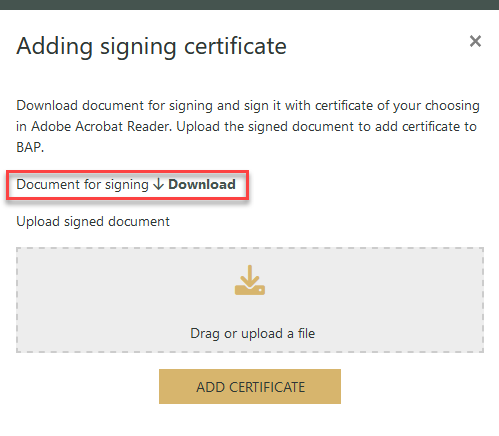Click the word BAP in the description

30,147
